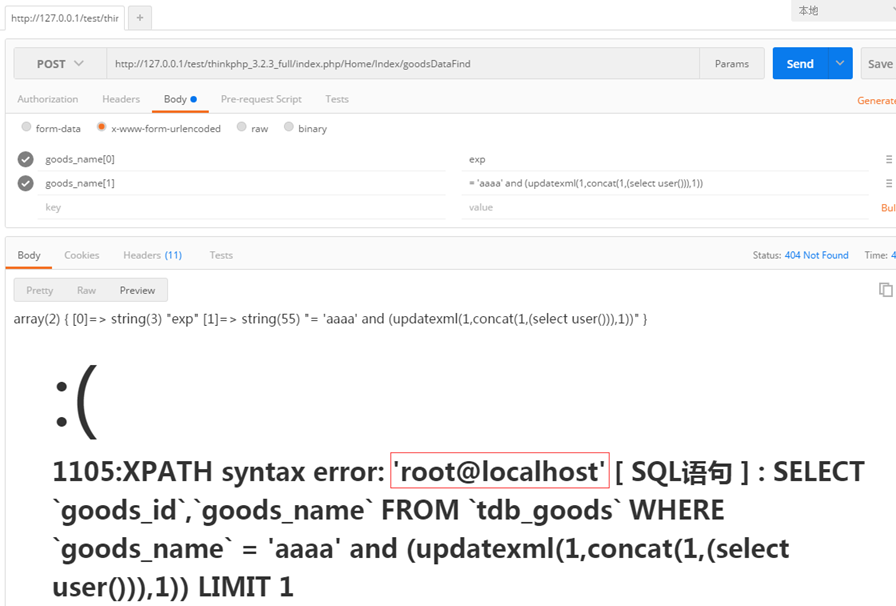Image resolution: width=896 pixels, height=606 pixels.
Task: Copy response body to clipboard icon
Action: [885, 290]
